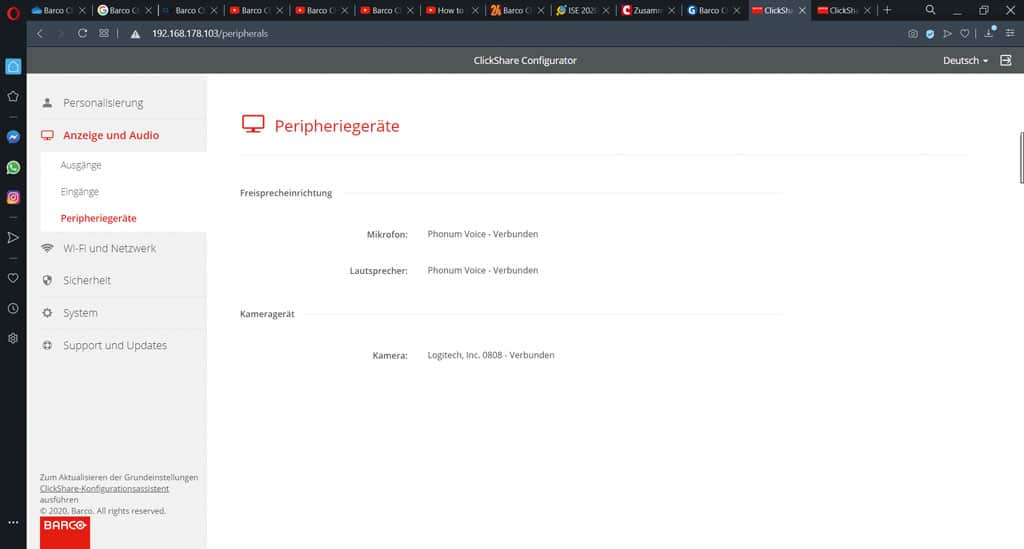Click the Peripheriegeräte monitor heading icon
Screen dimensions: 1024x549
[253, 124]
